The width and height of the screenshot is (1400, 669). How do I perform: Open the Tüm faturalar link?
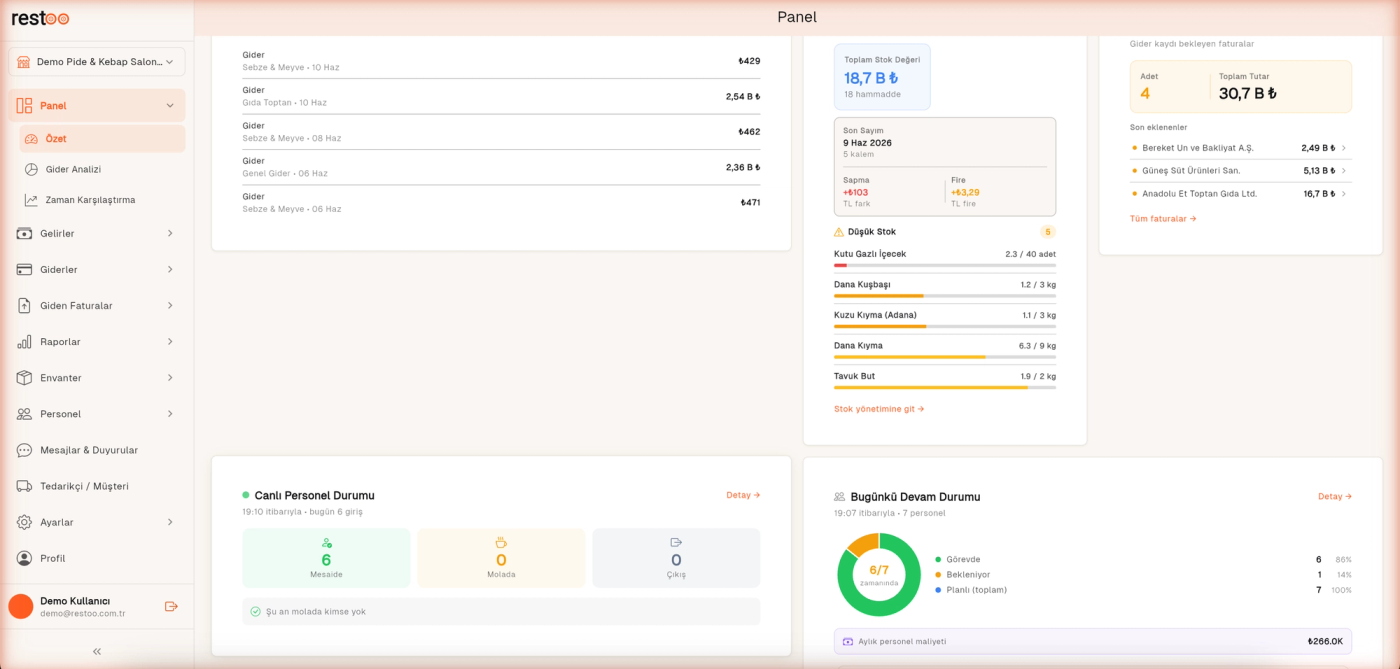point(1163,219)
